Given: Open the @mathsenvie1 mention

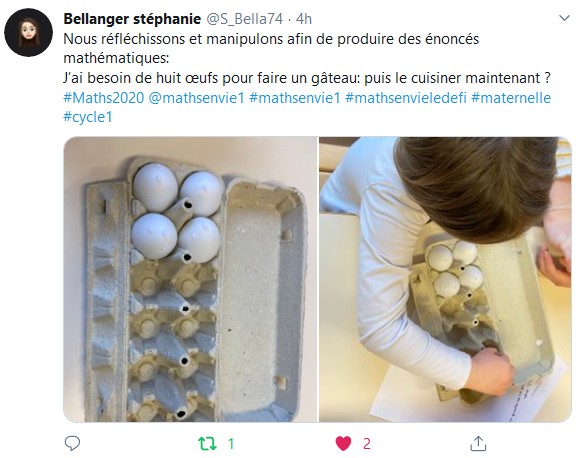Looking at the screenshot, I should tap(196, 98).
